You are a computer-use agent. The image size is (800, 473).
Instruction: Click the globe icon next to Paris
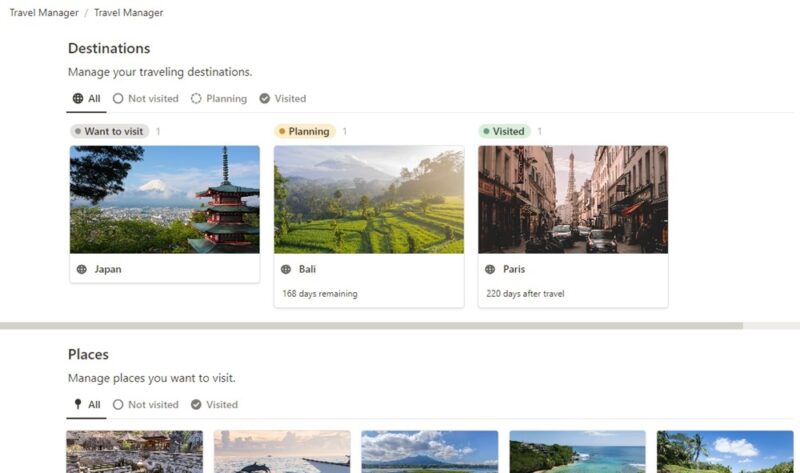tap(490, 269)
